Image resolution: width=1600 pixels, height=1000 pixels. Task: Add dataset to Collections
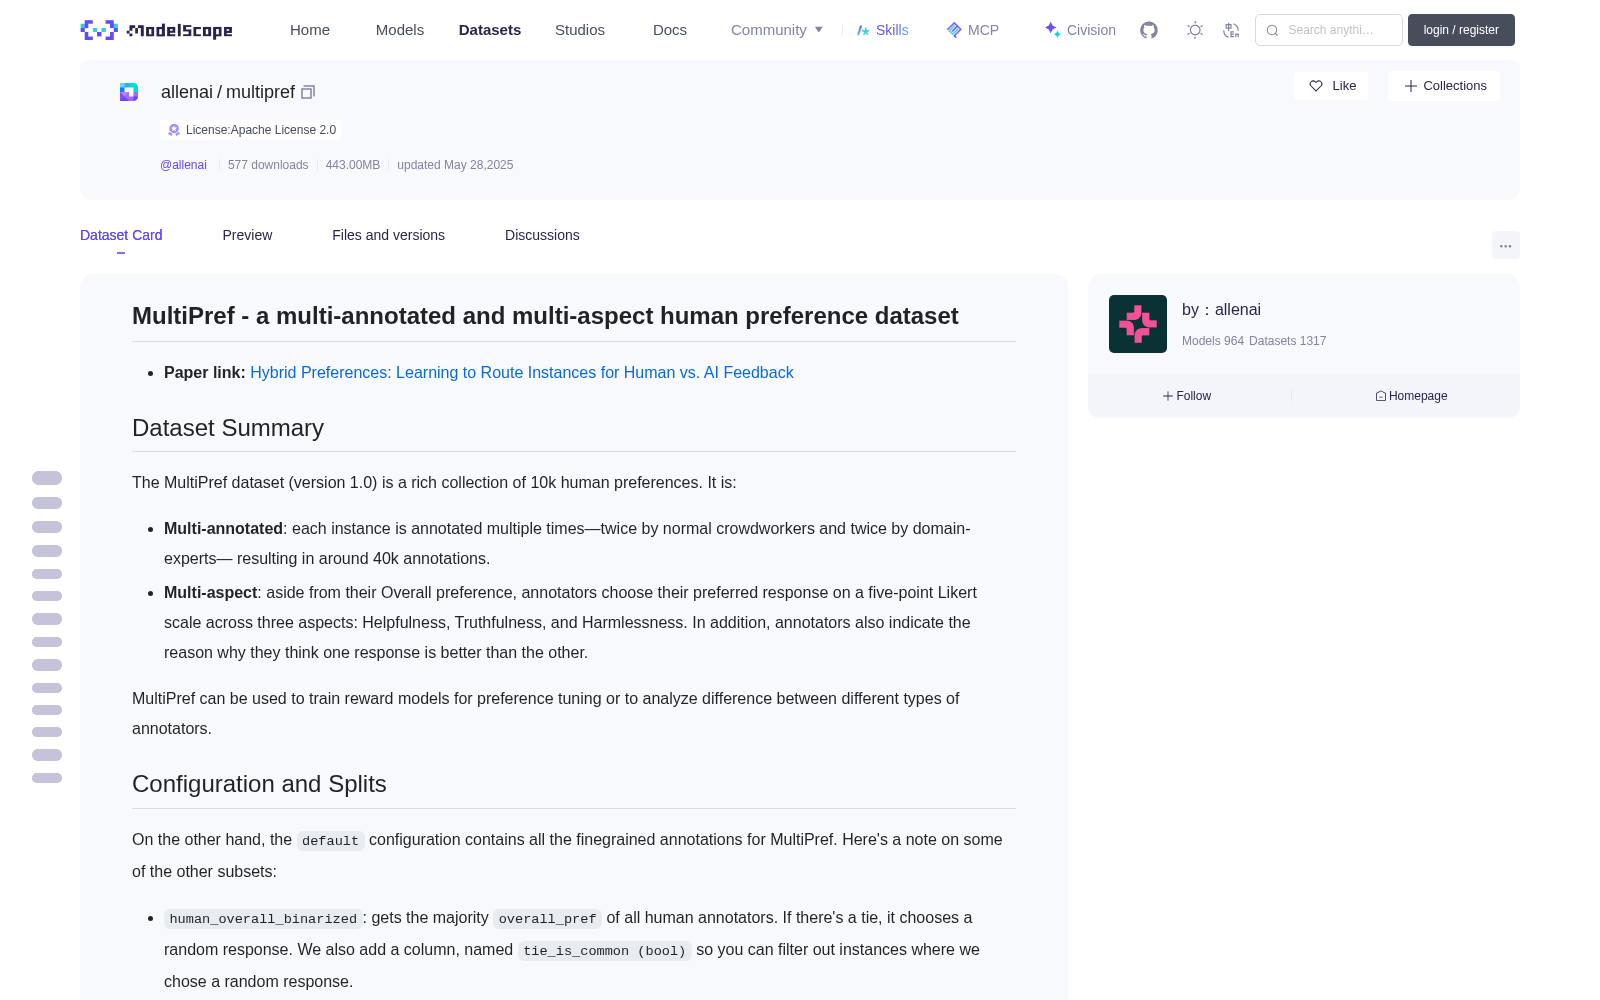click(1444, 86)
